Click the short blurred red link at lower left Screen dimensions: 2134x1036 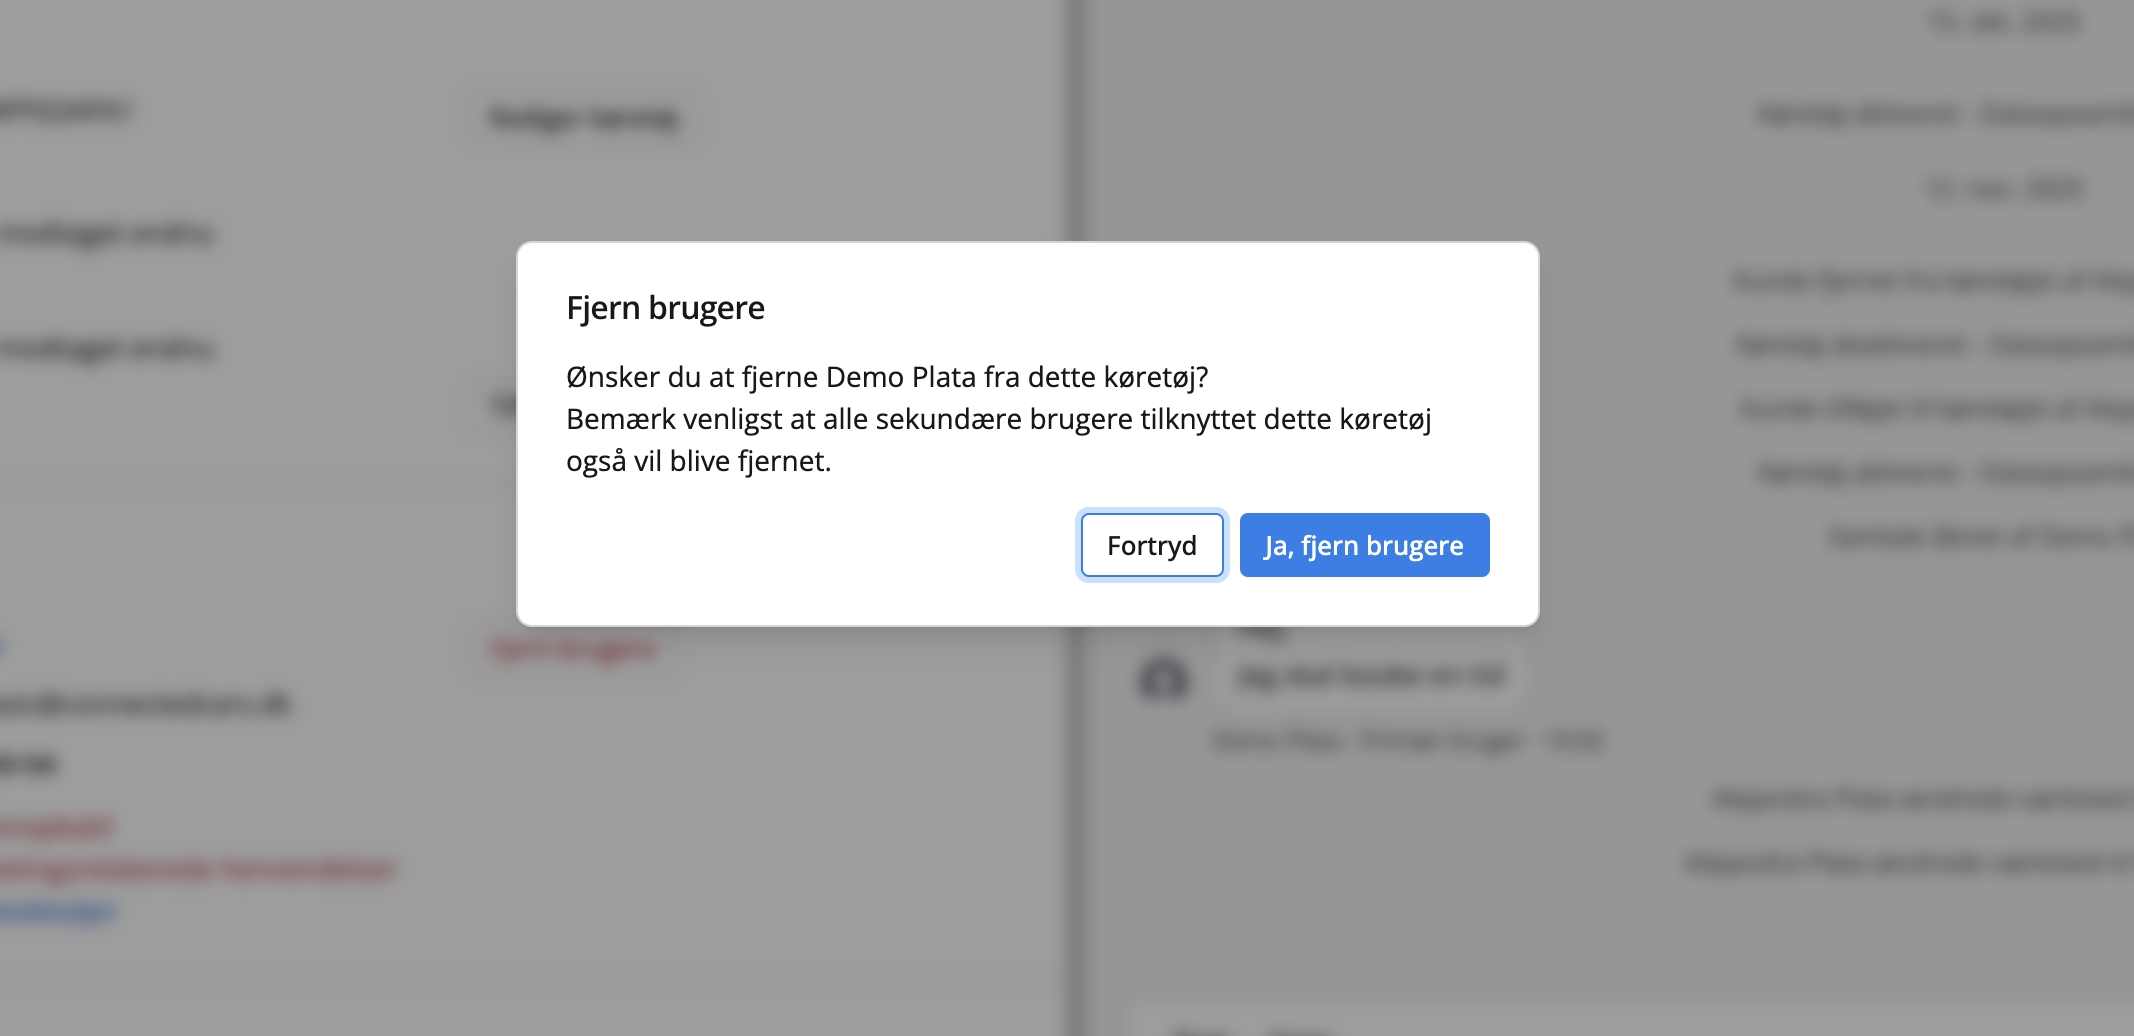pyautogui.click(x=55, y=827)
